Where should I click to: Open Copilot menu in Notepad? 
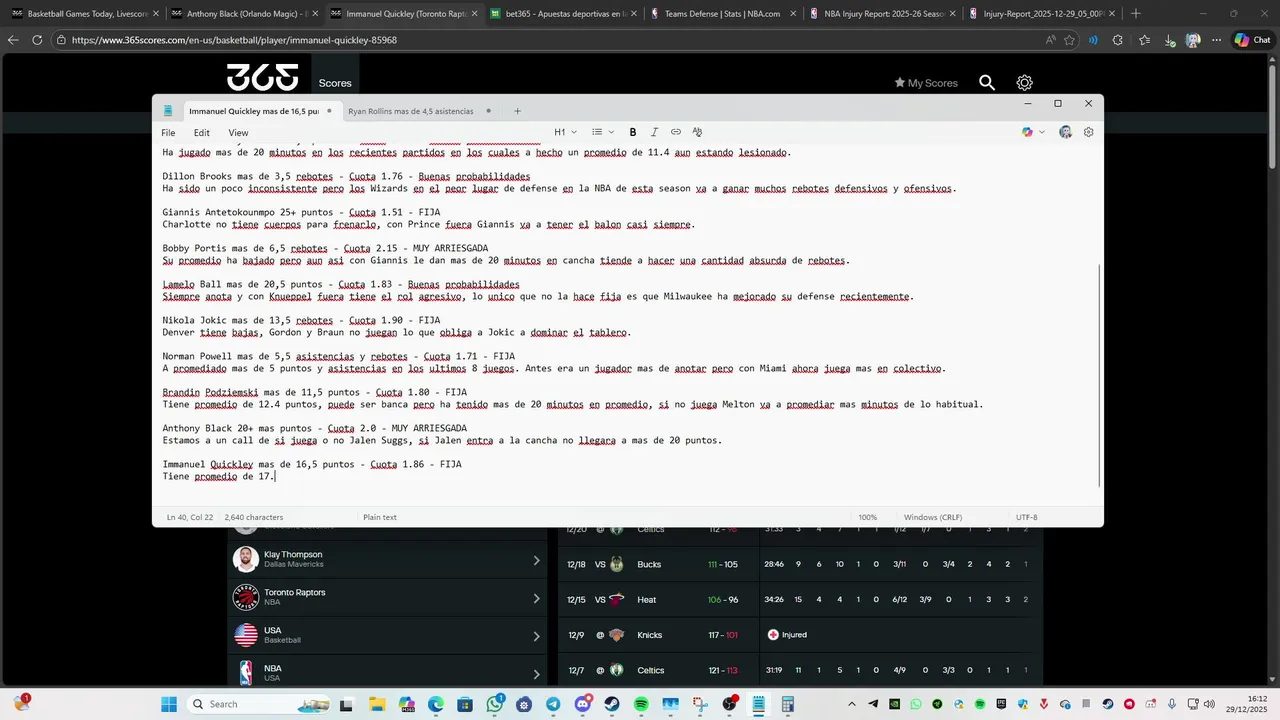1033,132
